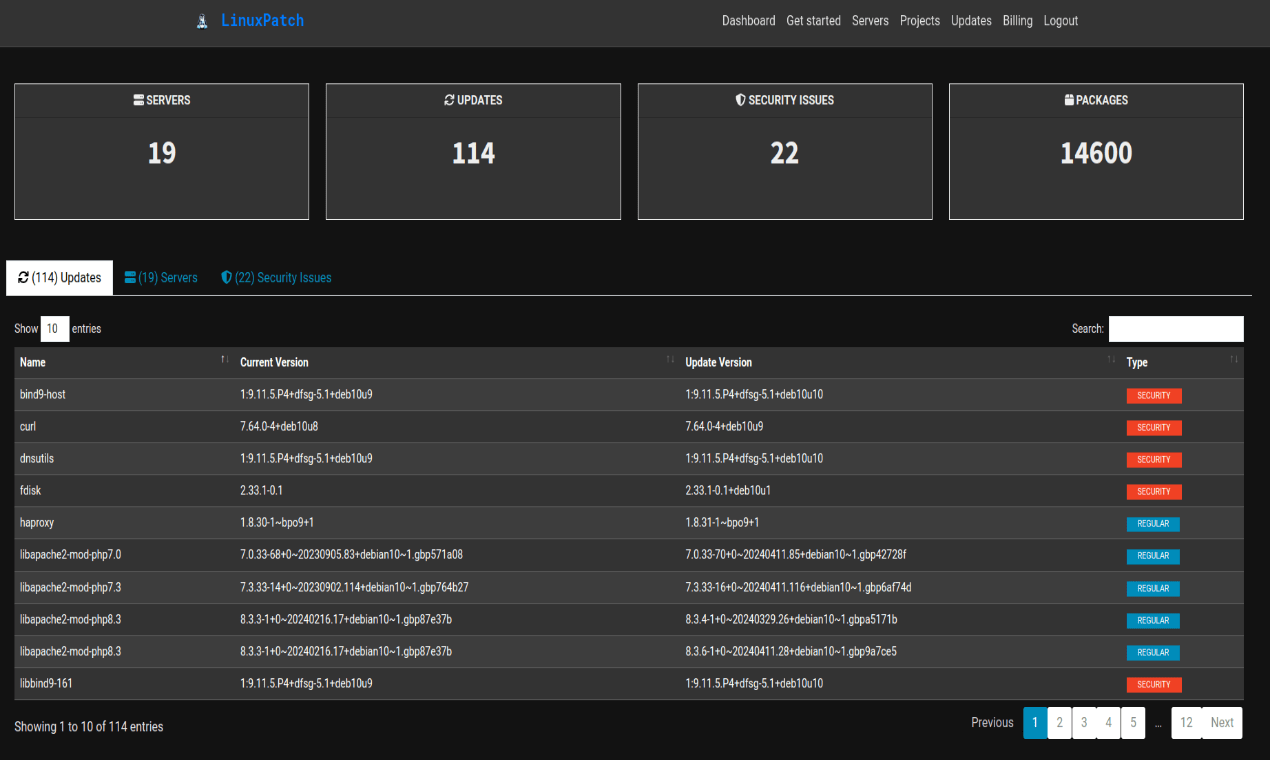The height and width of the screenshot is (760, 1270).
Task: Click update version ending gbp9a7ce5
Action: coord(791,651)
